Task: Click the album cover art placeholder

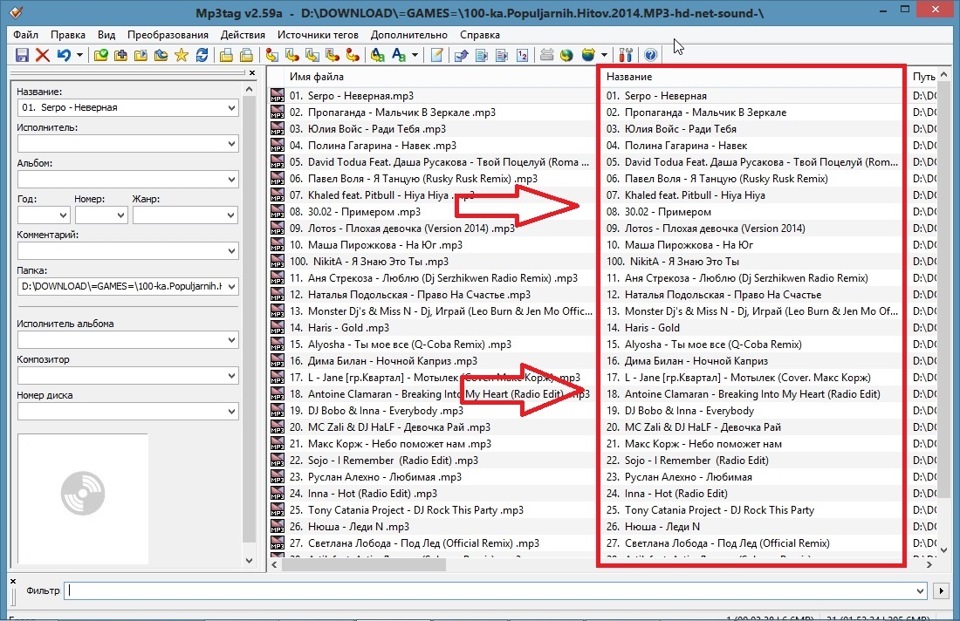Action: pyautogui.click(x=83, y=499)
